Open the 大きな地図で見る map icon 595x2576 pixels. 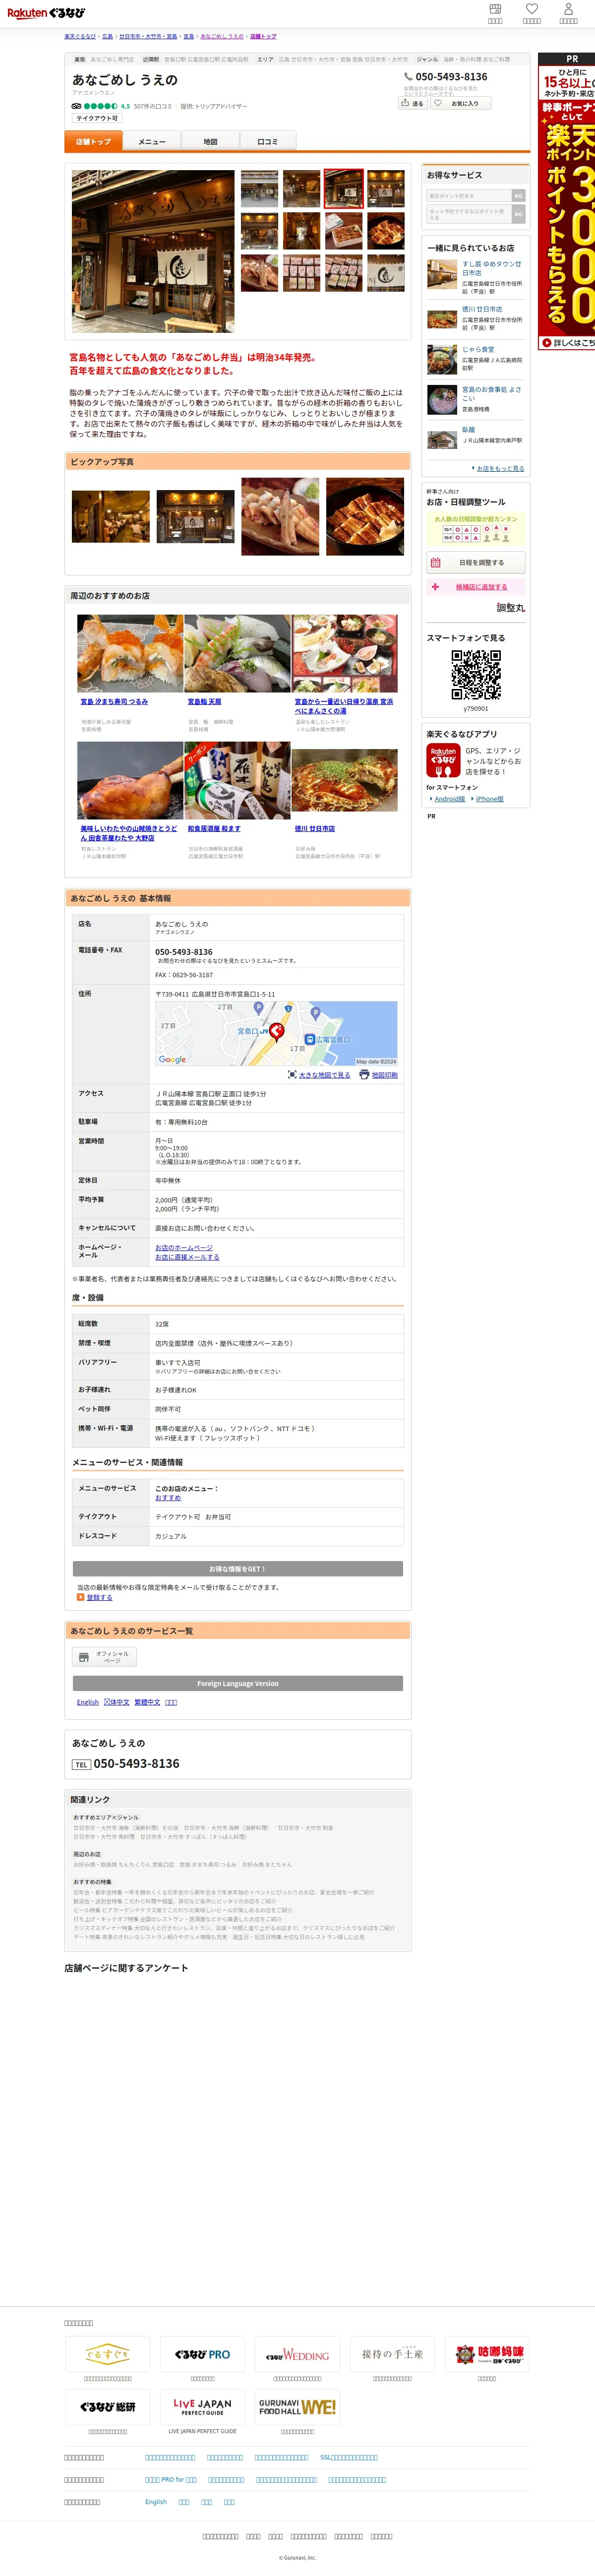(292, 1075)
